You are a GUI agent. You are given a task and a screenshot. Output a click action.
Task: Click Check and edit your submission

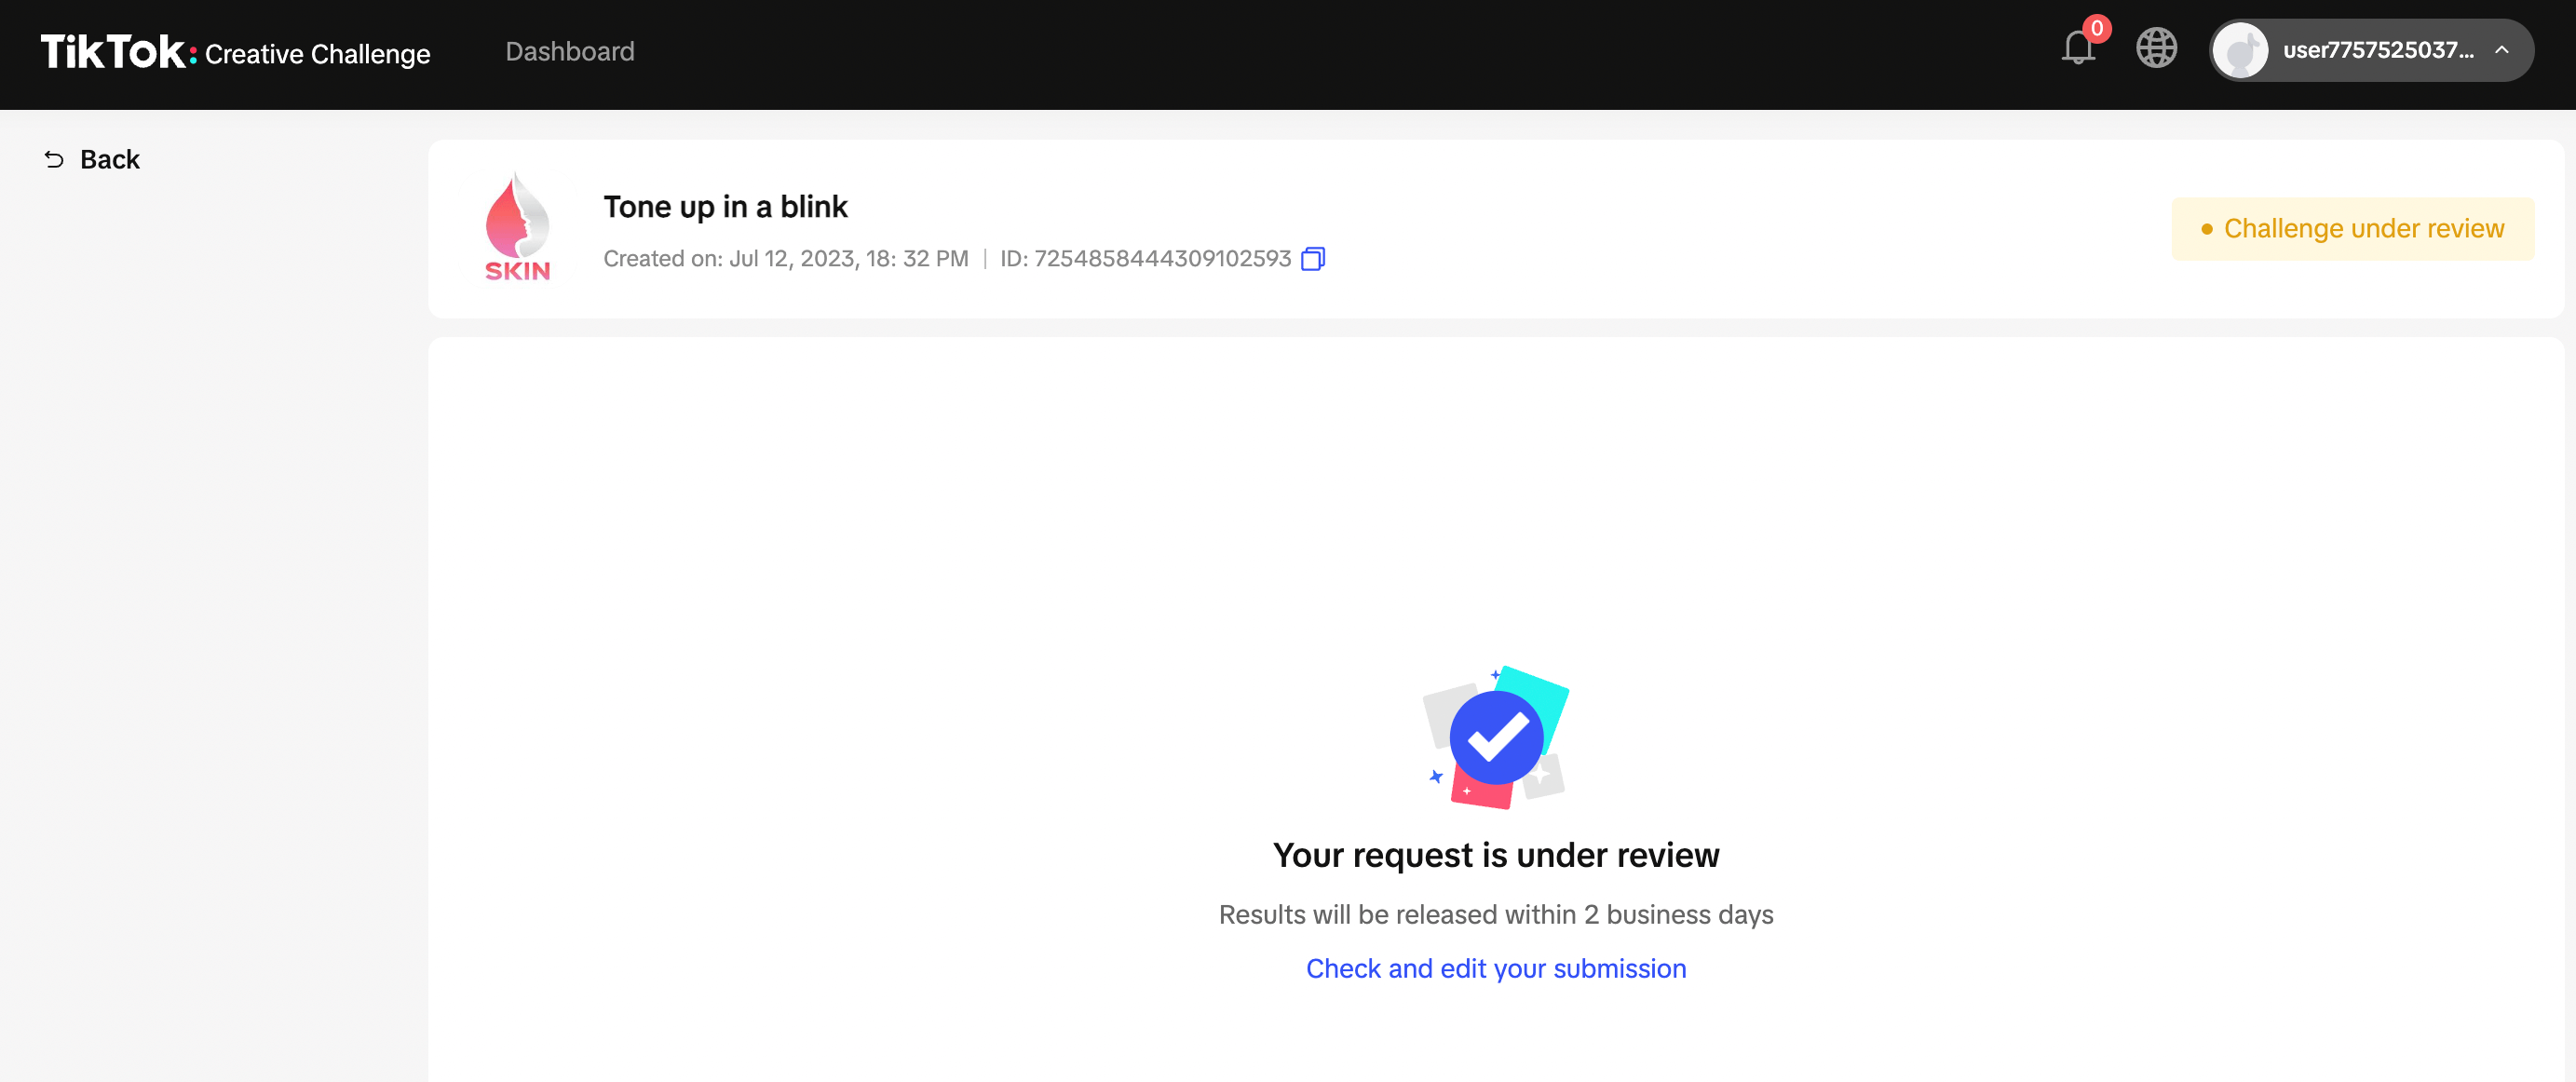coord(1495,967)
